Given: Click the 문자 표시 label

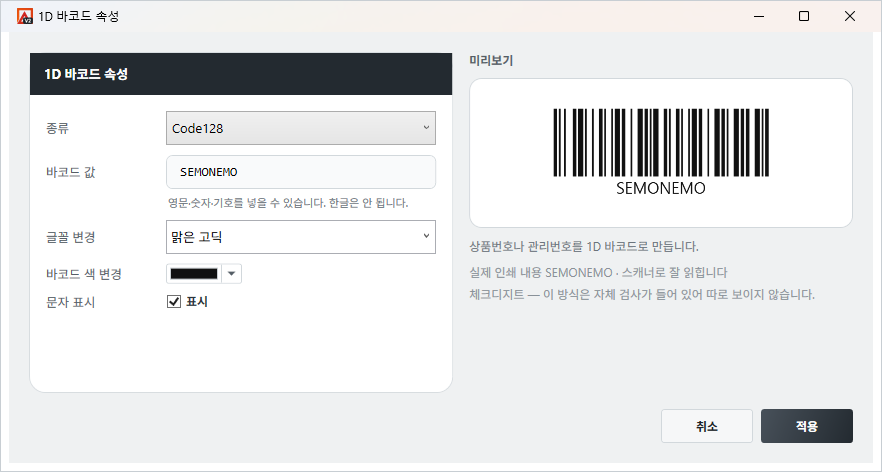Looking at the screenshot, I should click(x=71, y=302).
